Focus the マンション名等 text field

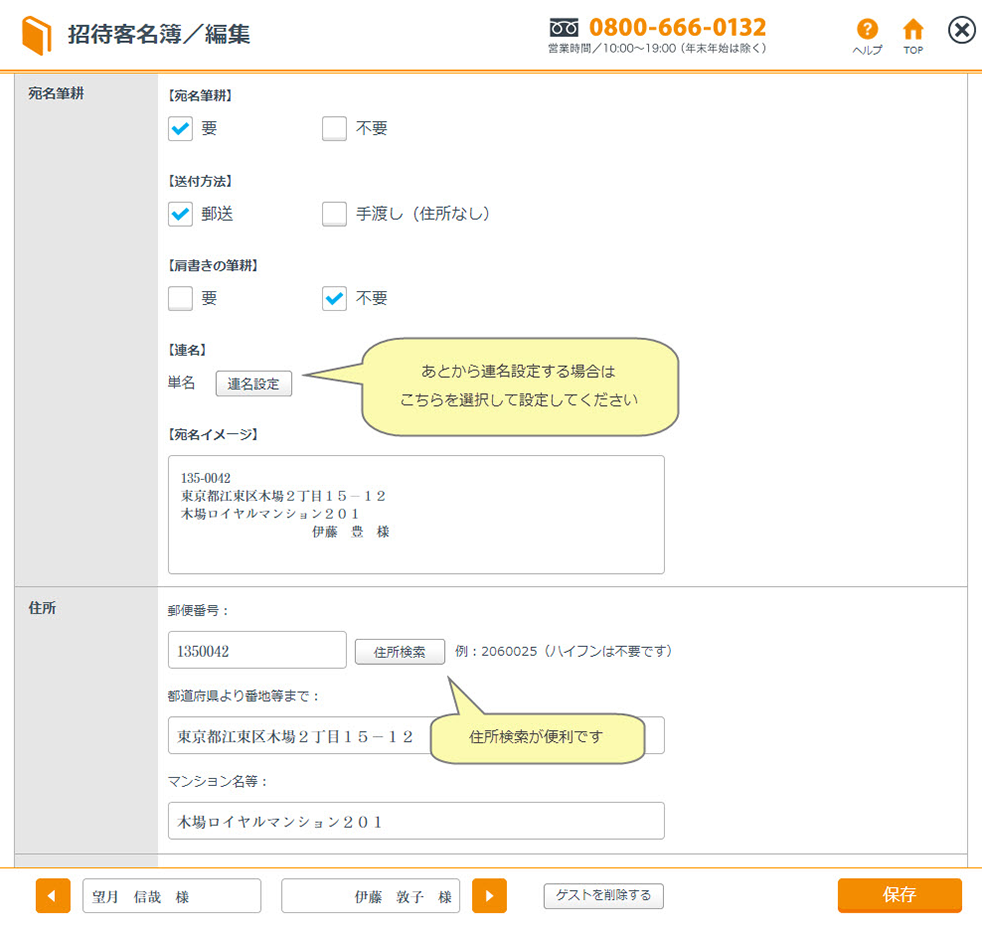416,821
